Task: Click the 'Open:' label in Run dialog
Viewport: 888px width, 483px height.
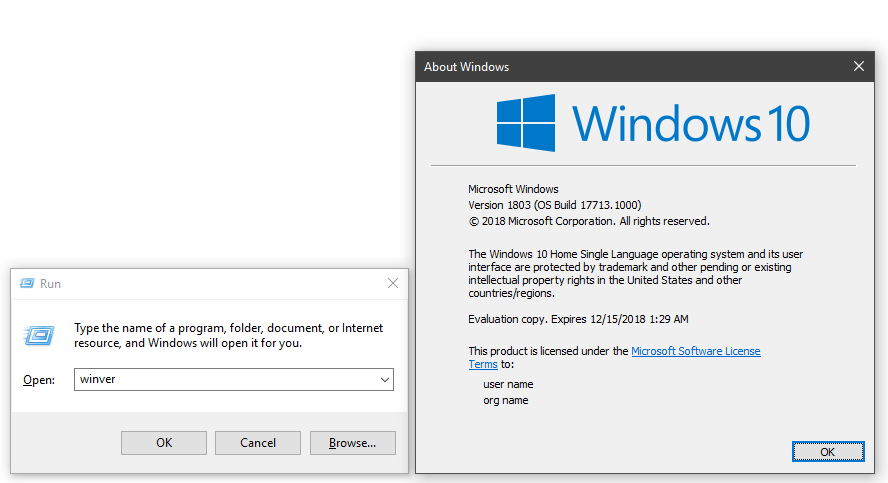Action: click(x=38, y=380)
